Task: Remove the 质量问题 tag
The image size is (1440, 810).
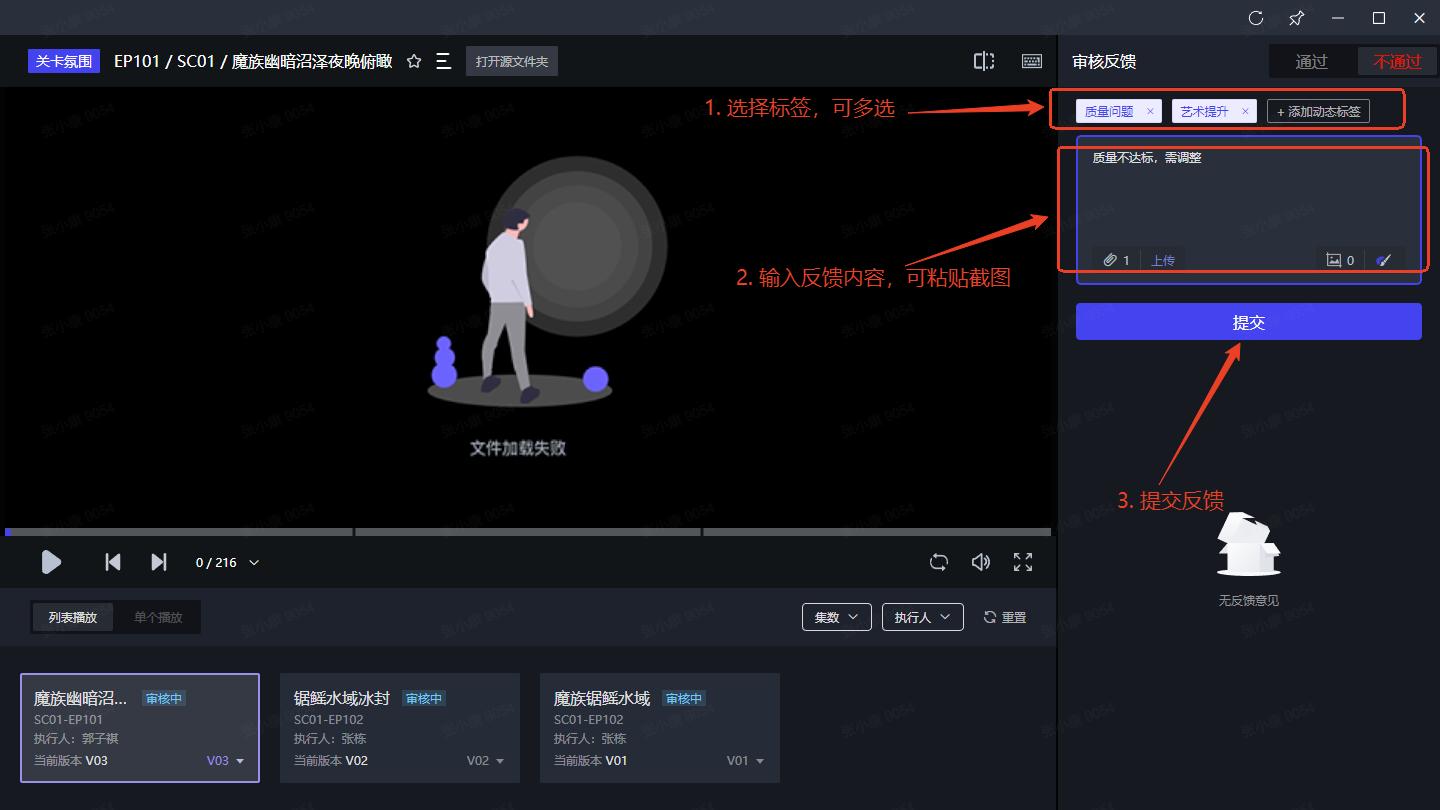Action: tap(1150, 112)
